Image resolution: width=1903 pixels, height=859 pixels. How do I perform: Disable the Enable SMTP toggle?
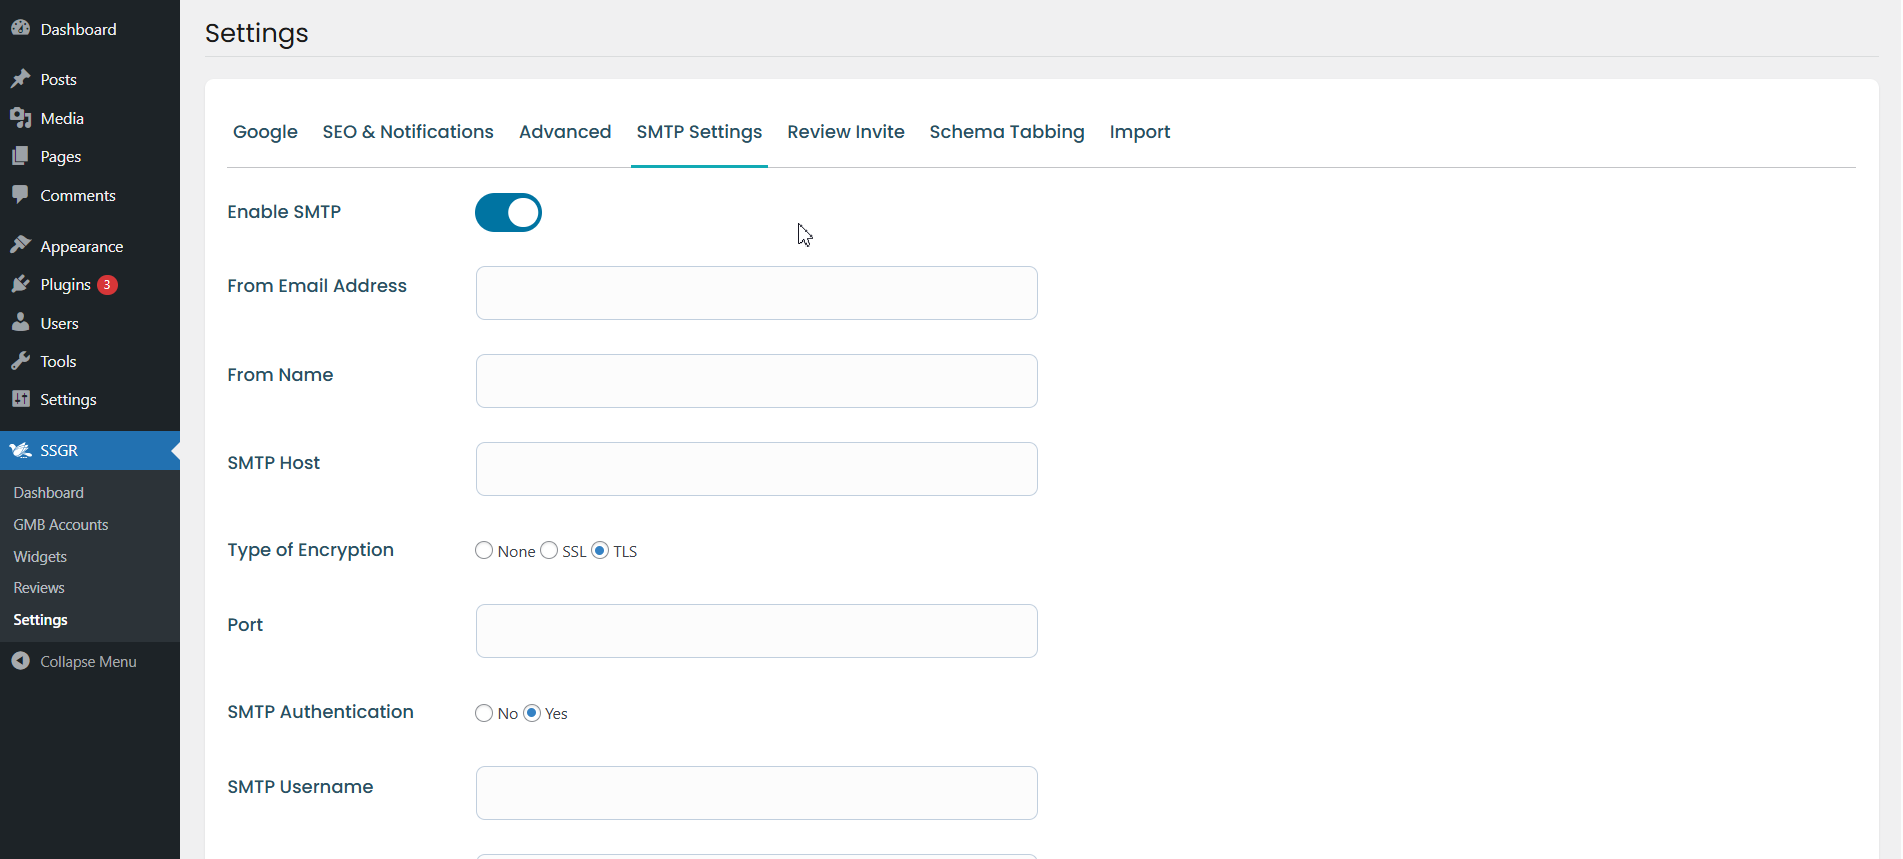(x=508, y=212)
